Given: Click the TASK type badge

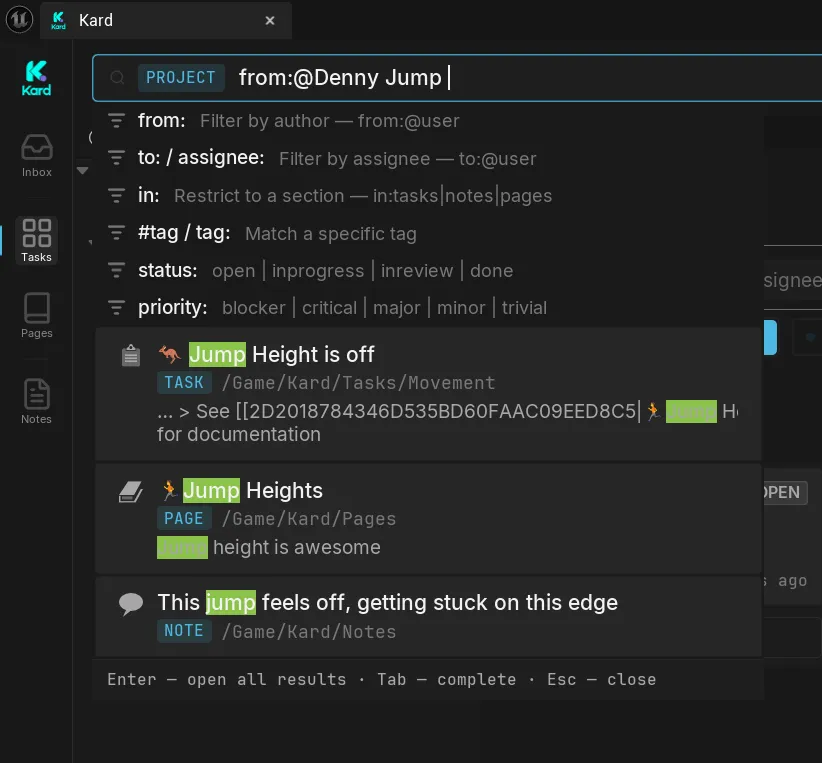Looking at the screenshot, I should coord(184,382).
